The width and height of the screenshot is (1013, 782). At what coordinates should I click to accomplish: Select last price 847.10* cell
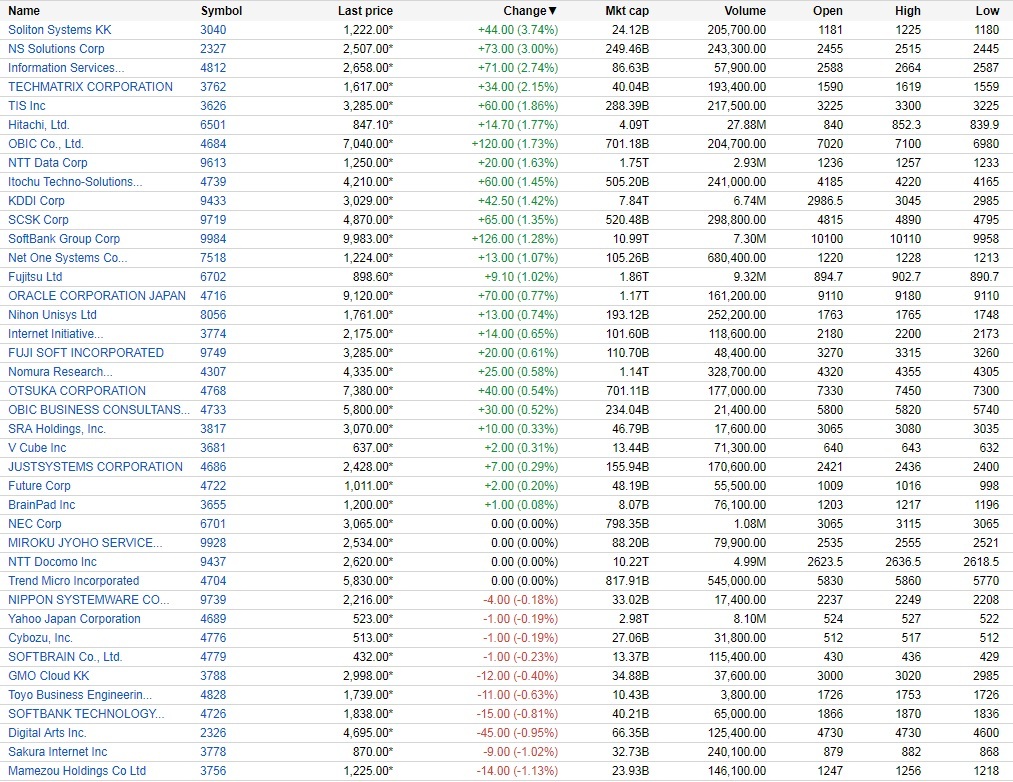(373, 125)
